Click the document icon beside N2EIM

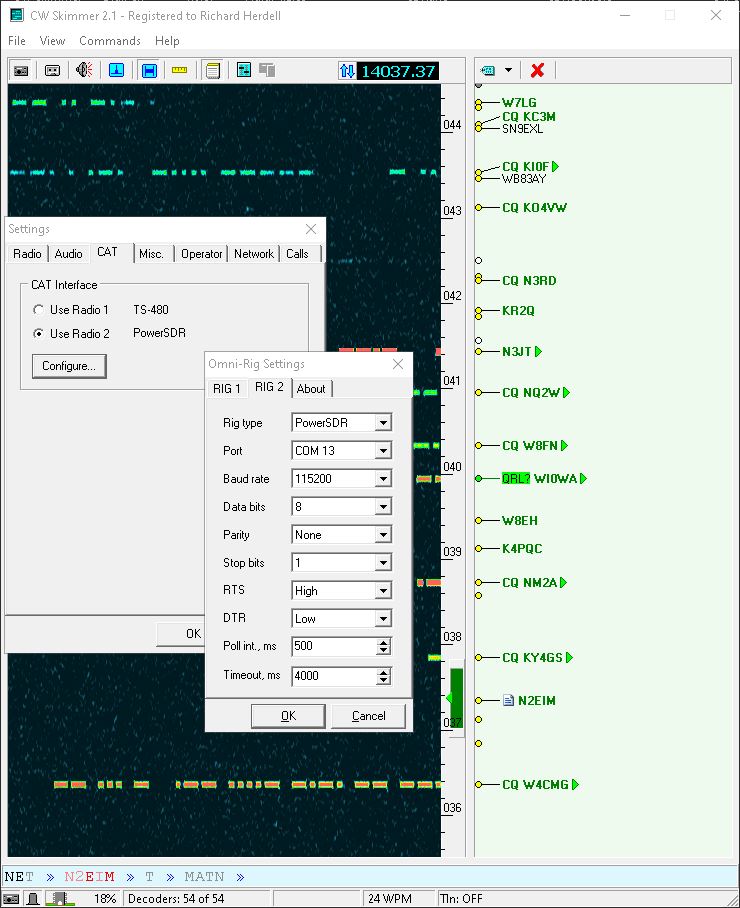pyautogui.click(x=508, y=701)
